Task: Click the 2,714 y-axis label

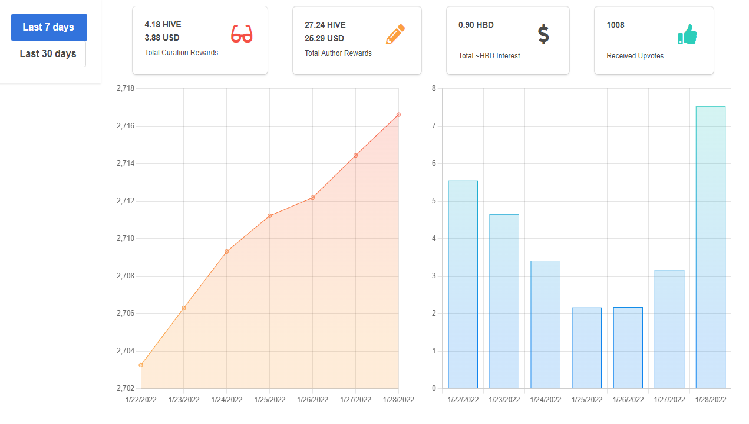Action: tap(125, 163)
